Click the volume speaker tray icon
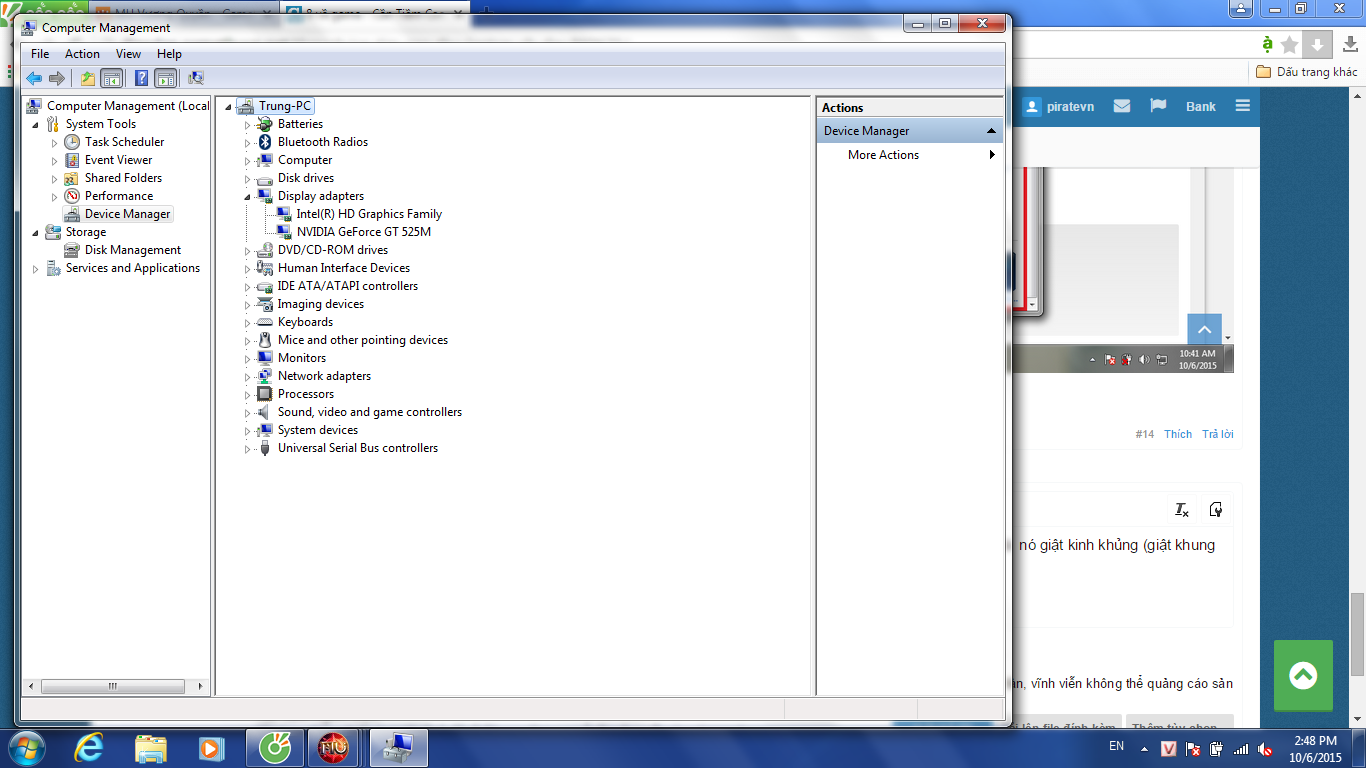The height and width of the screenshot is (768, 1366). click(1265, 749)
